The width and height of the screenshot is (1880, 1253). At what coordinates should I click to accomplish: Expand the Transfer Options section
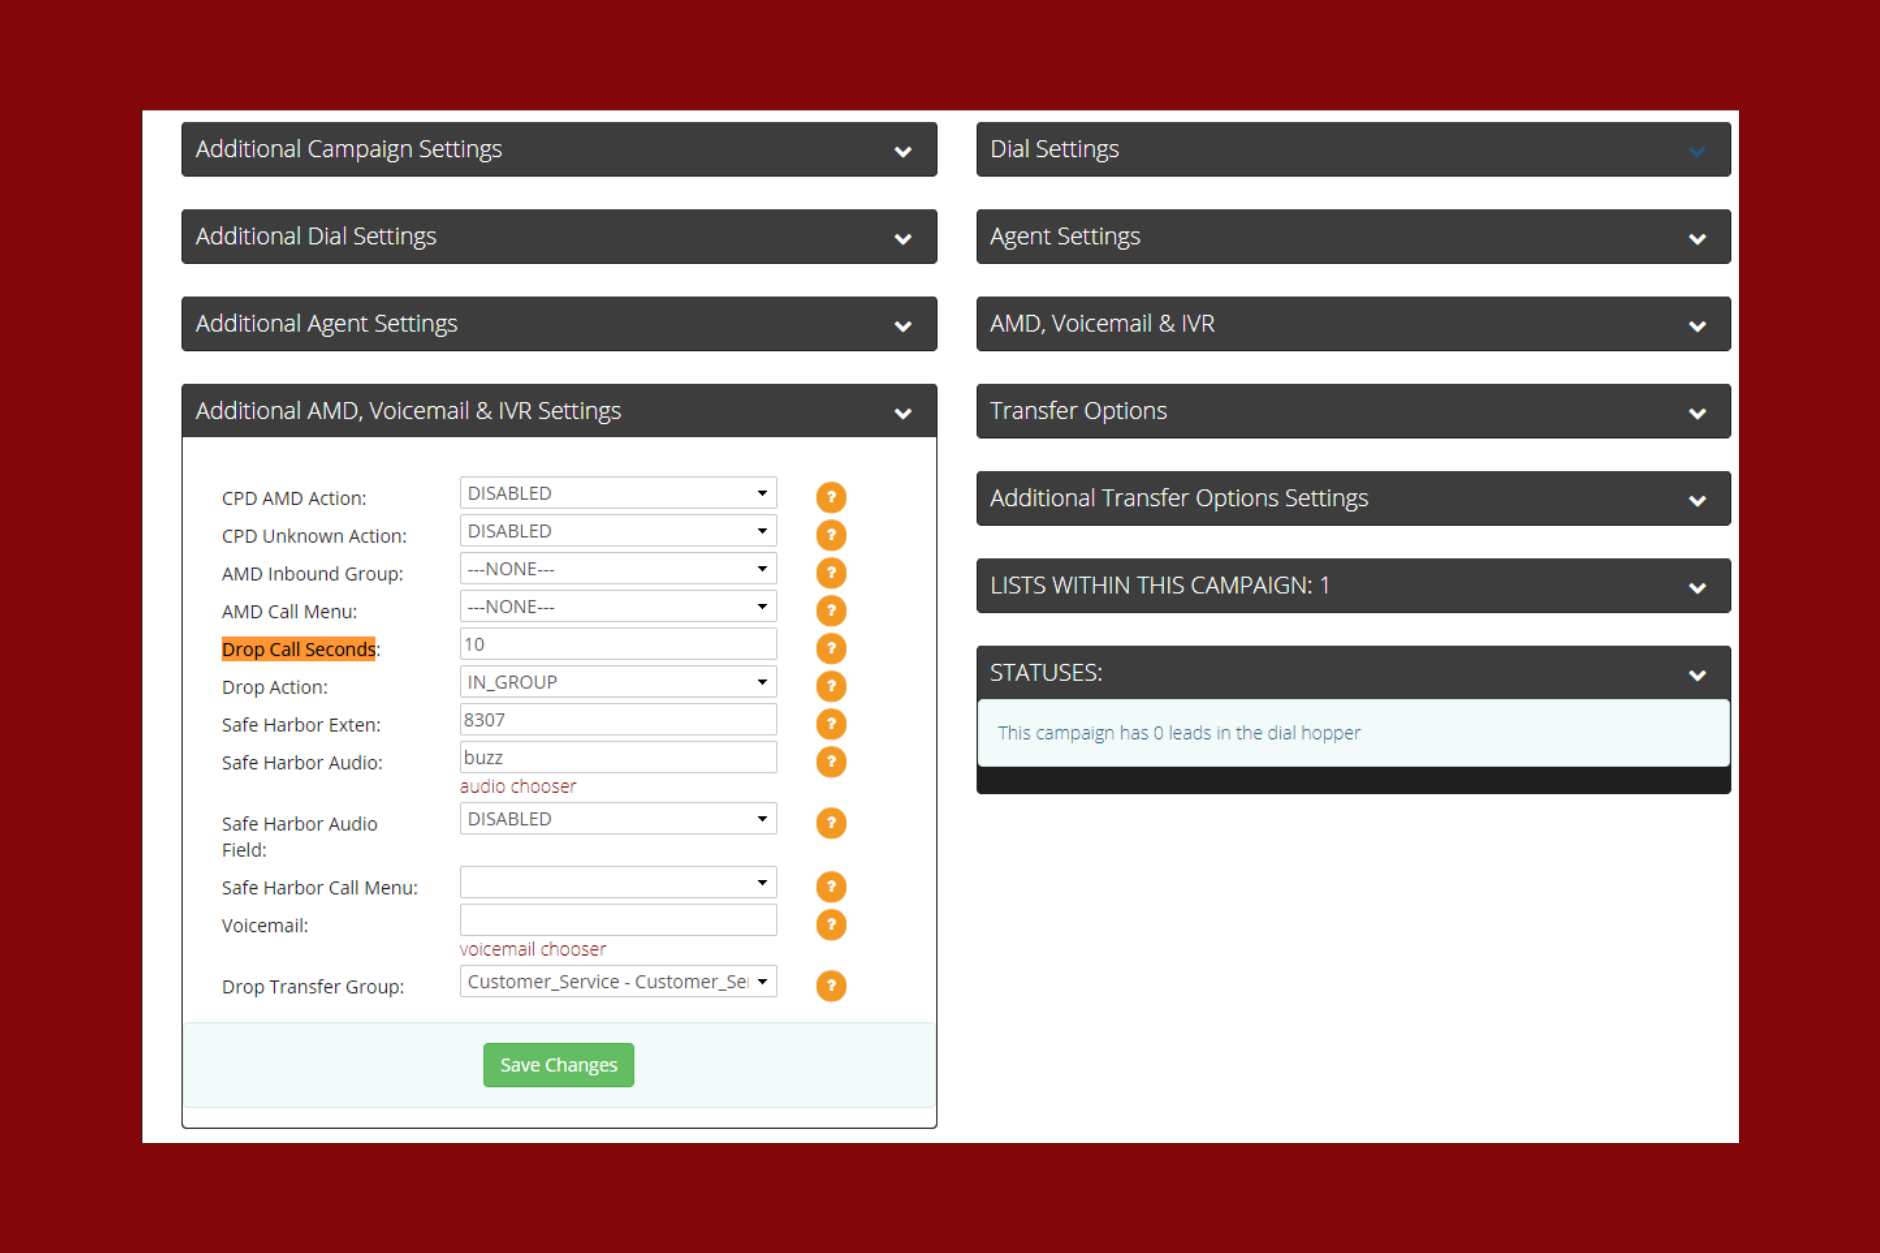(x=1352, y=411)
